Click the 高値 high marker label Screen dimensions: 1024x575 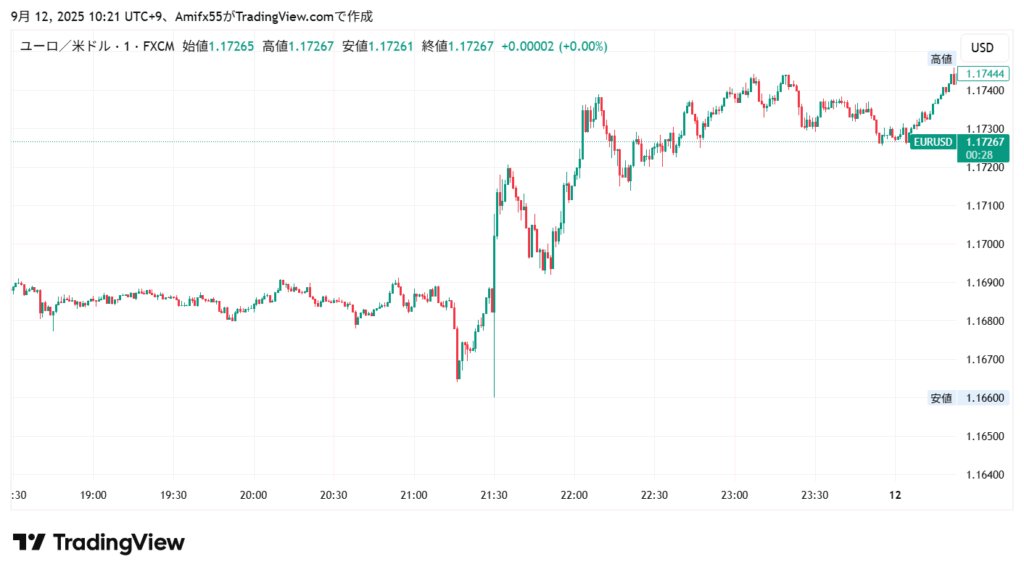coord(941,60)
